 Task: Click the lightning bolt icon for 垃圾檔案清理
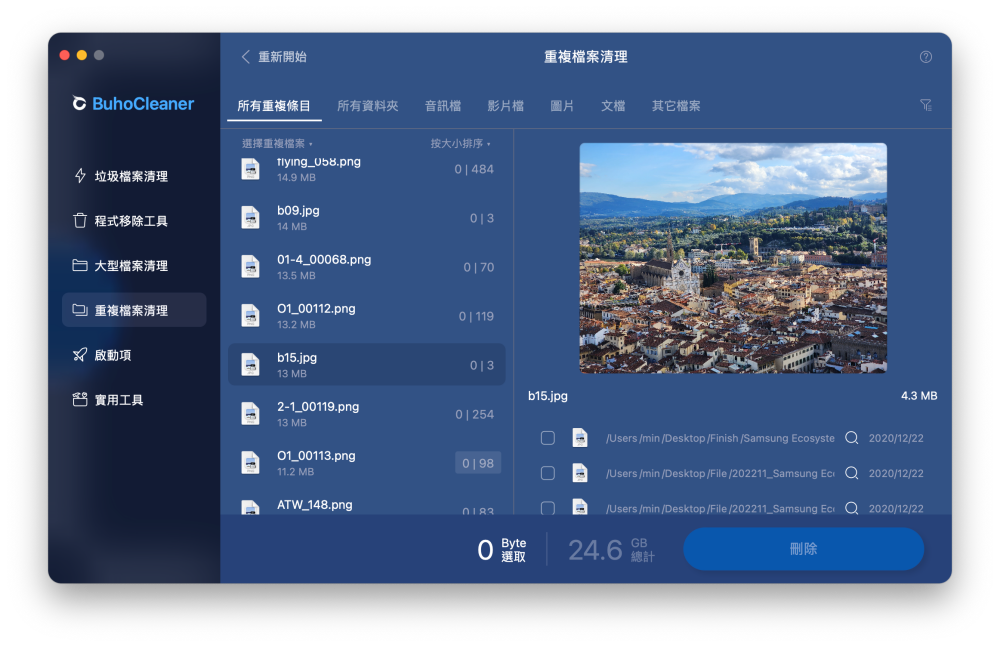coord(80,175)
